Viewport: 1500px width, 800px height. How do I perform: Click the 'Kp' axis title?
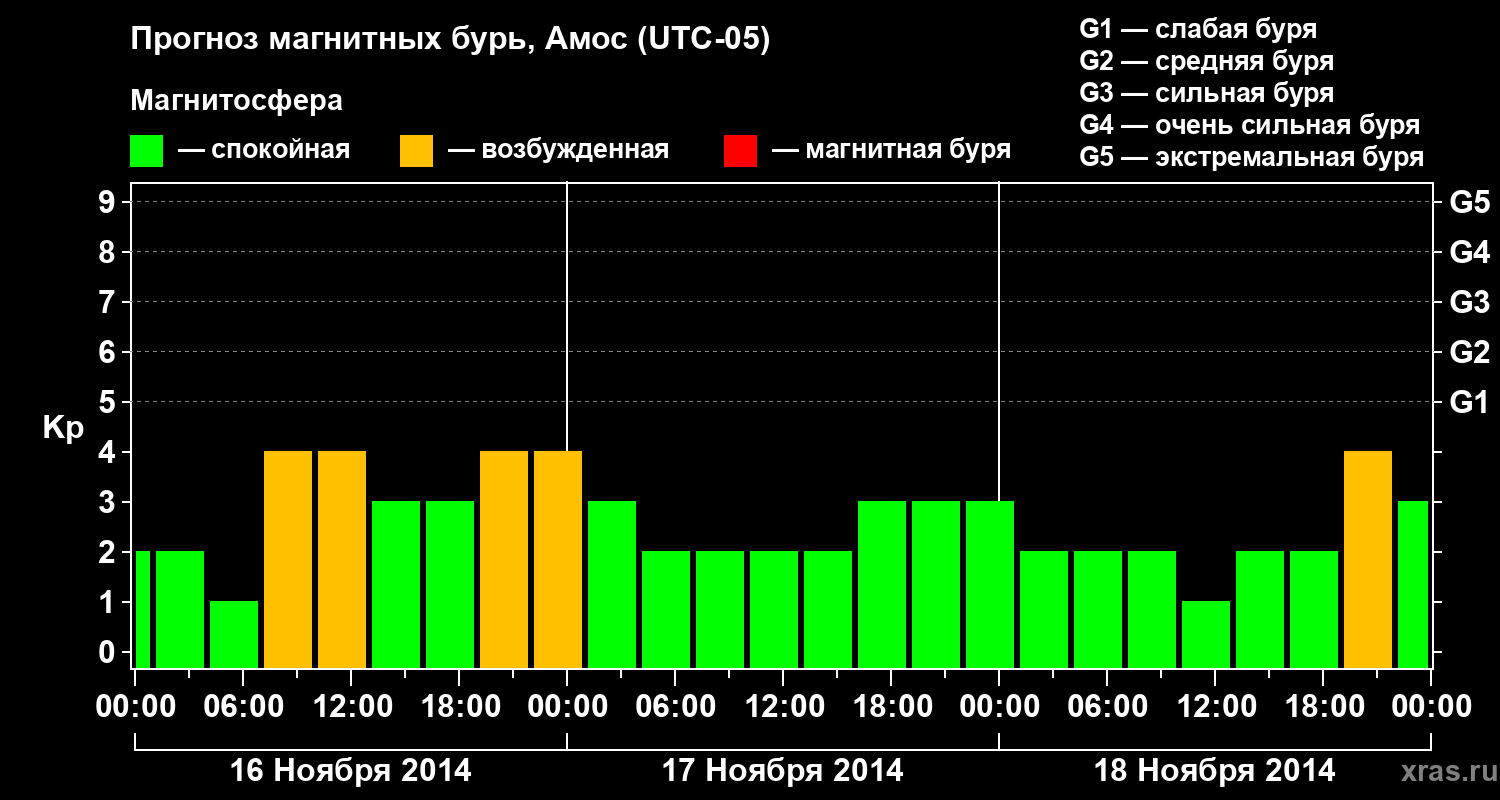click(63, 428)
